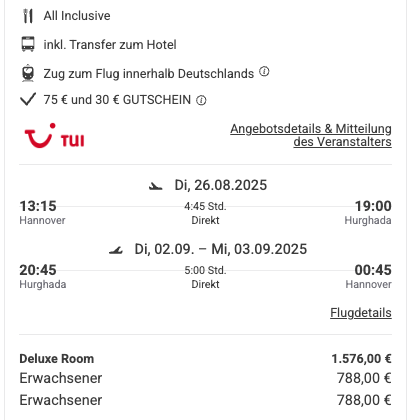Click the TUI logo
The width and height of the screenshot is (408, 420).
click(54, 136)
